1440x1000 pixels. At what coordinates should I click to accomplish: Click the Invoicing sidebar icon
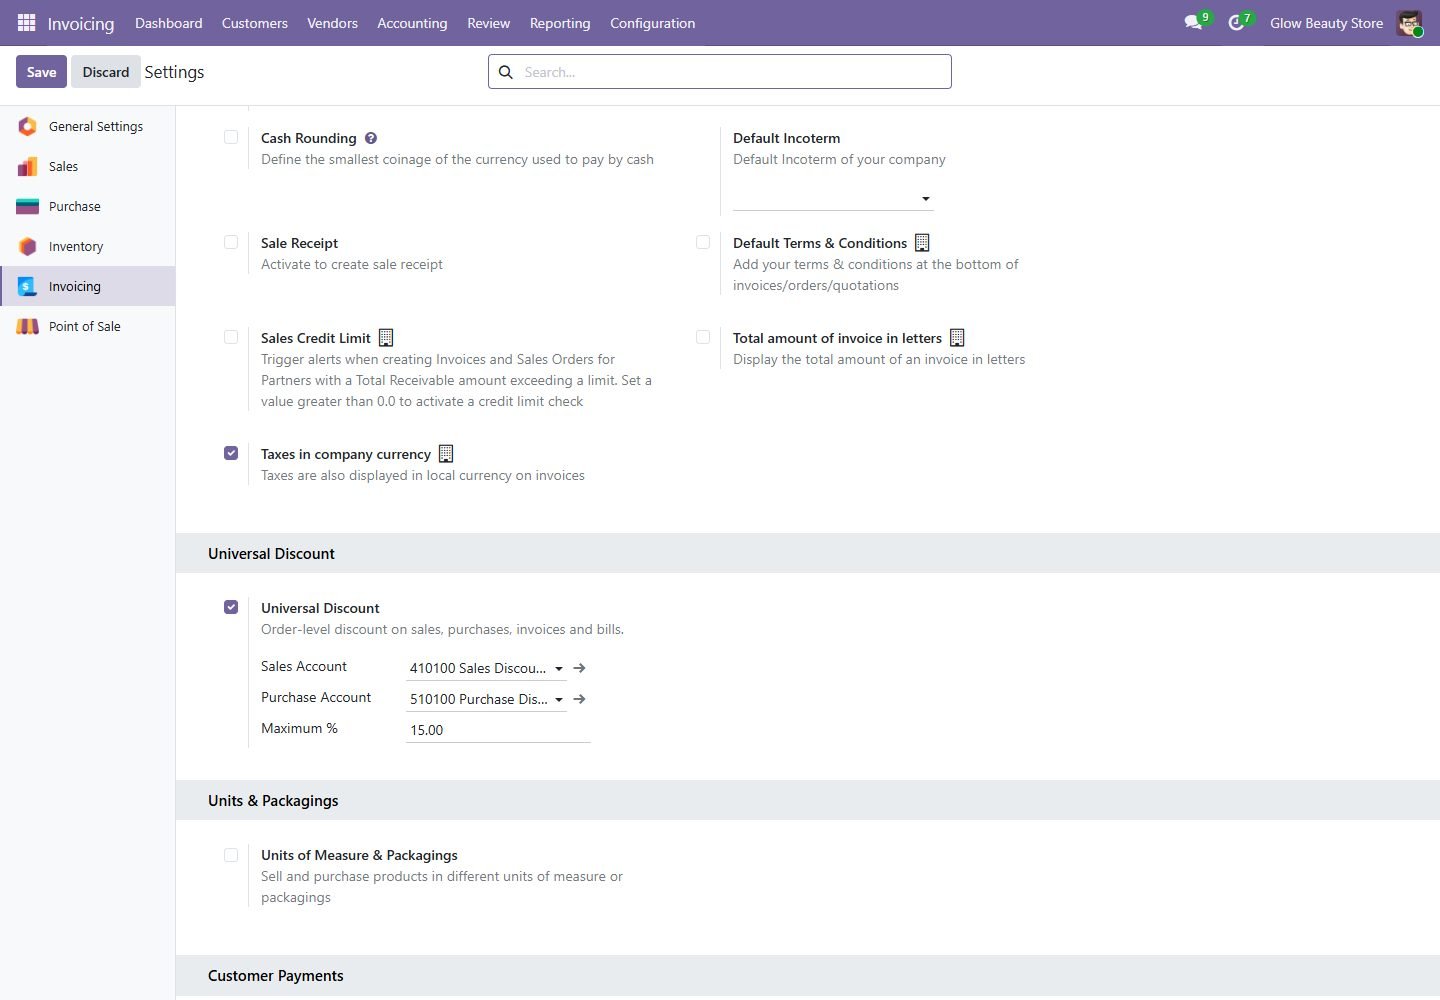click(x=28, y=286)
